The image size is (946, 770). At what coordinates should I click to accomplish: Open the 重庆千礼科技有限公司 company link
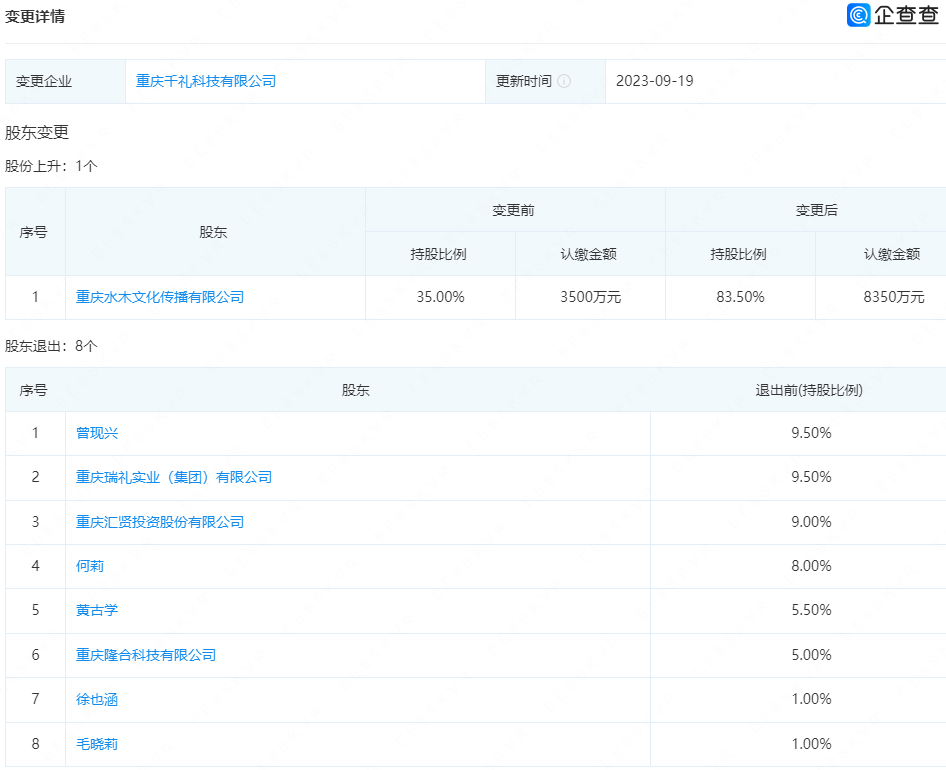pos(206,81)
